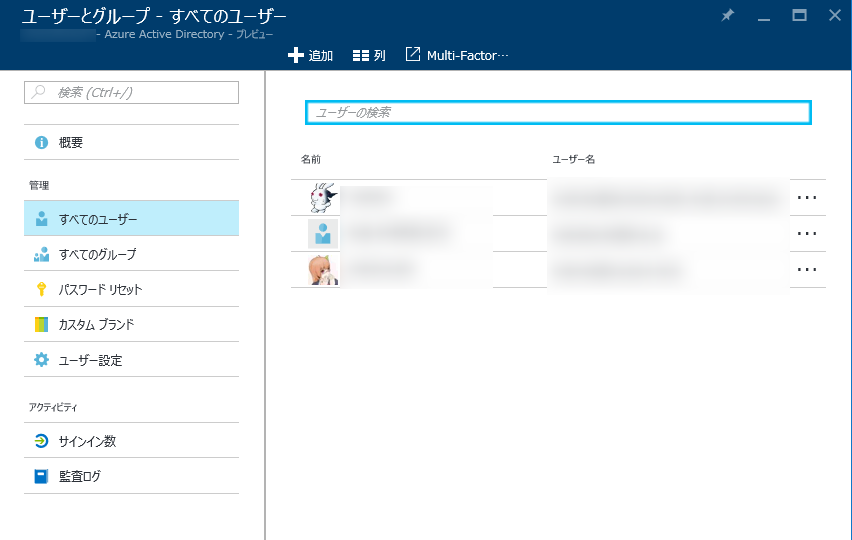Sort by ユーザー名 column header
This screenshot has height=540, width=852.
tap(573, 159)
